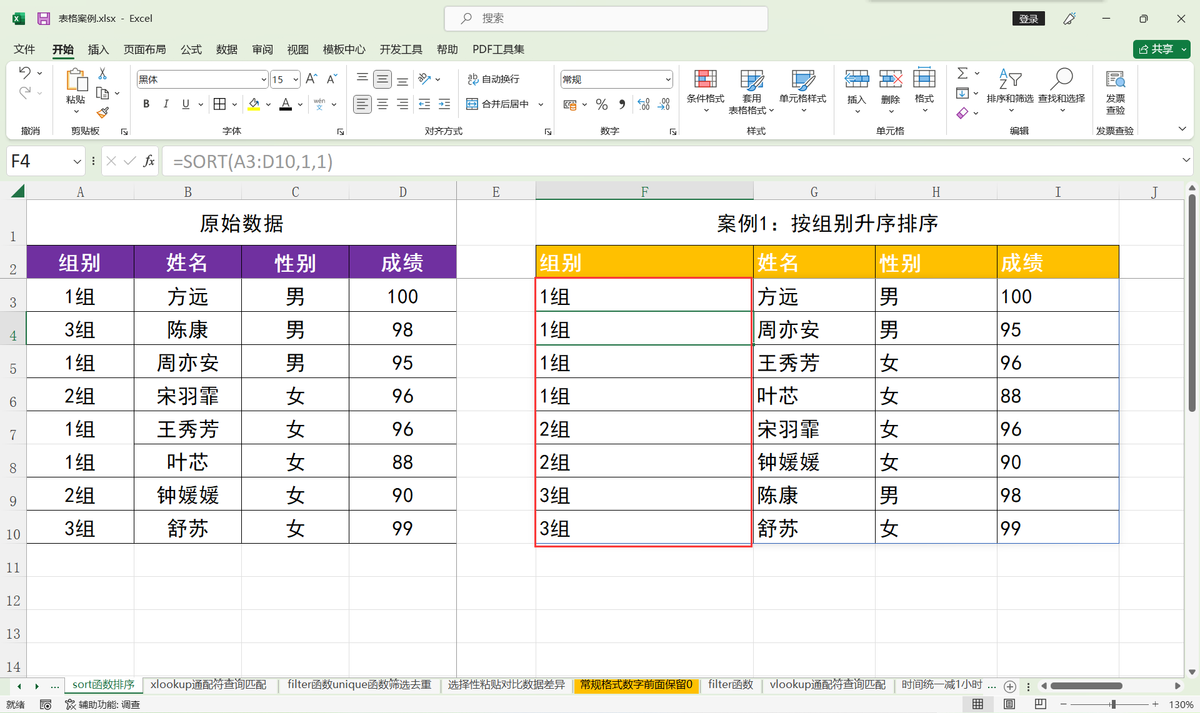Click the AutoSum sigma icon

pyautogui.click(x=962, y=73)
